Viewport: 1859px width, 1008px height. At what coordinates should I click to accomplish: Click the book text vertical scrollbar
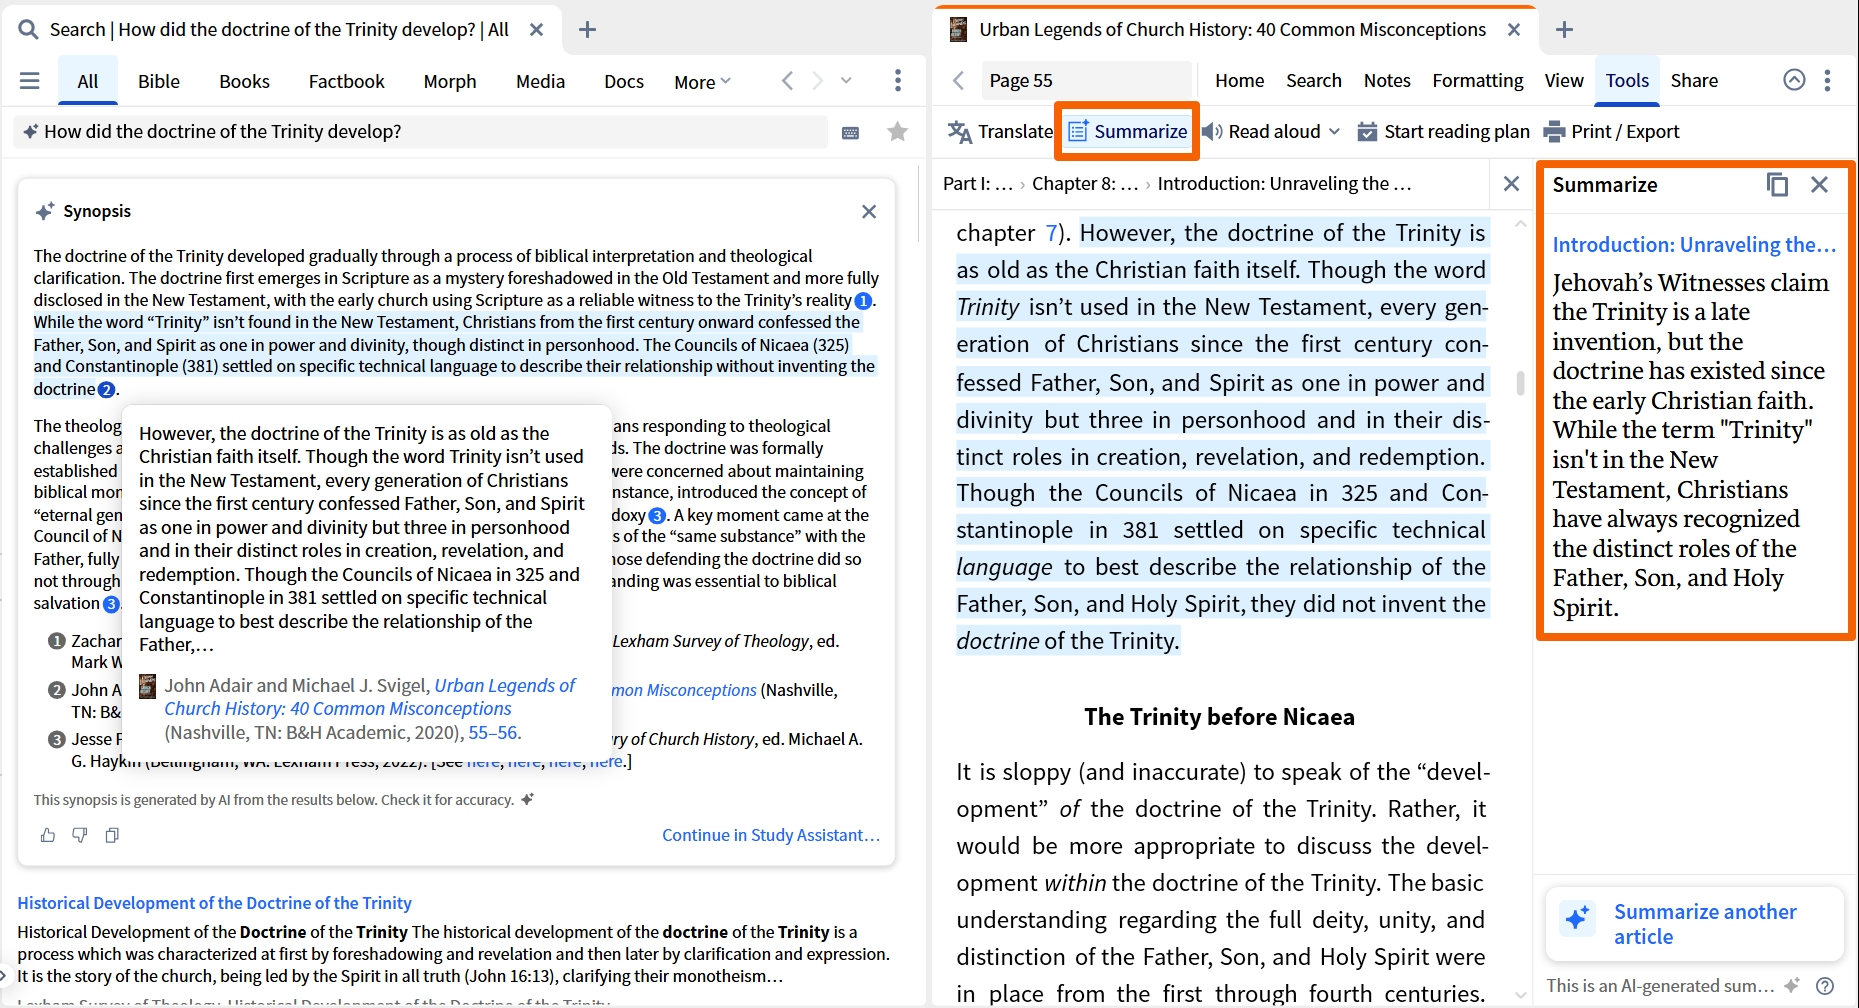pyautogui.click(x=1520, y=384)
